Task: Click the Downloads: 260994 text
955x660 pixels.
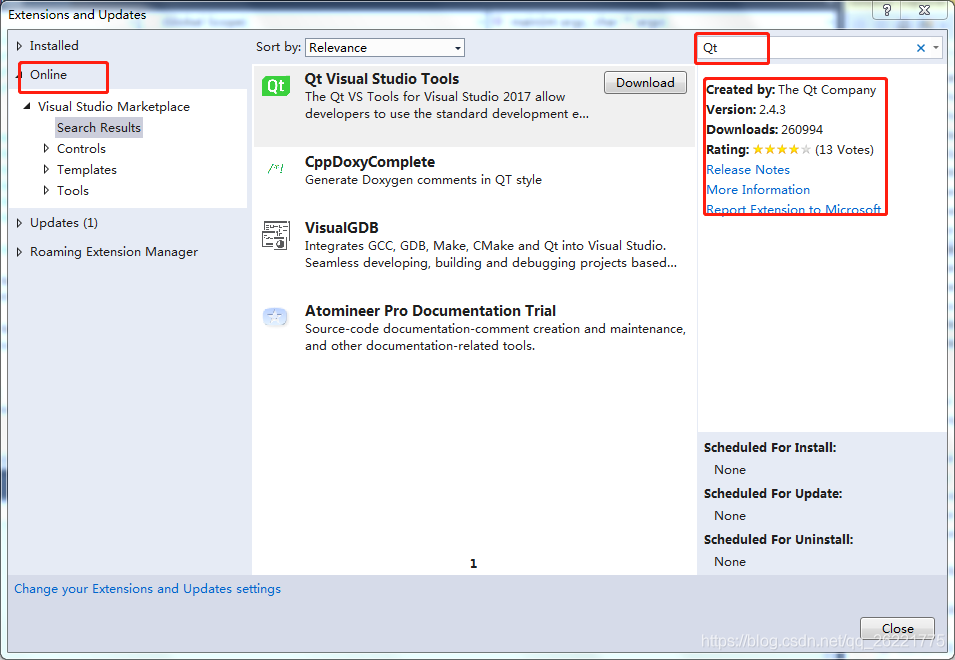Action: 764,130
